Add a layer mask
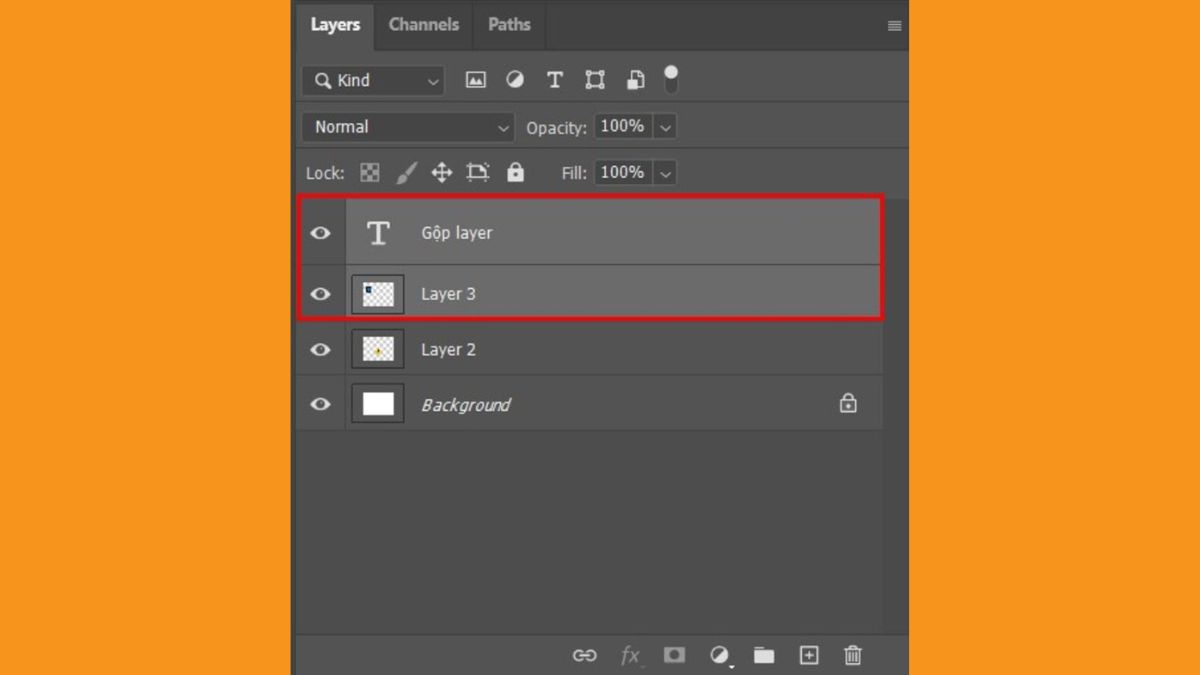The width and height of the screenshot is (1200, 675). click(674, 655)
